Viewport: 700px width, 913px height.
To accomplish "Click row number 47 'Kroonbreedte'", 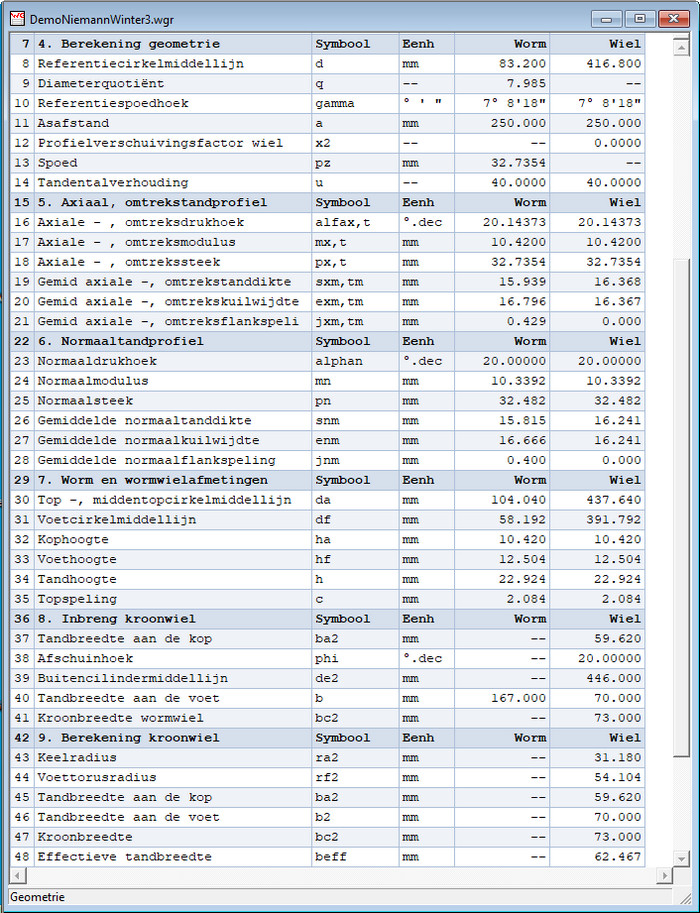I will click(22, 837).
